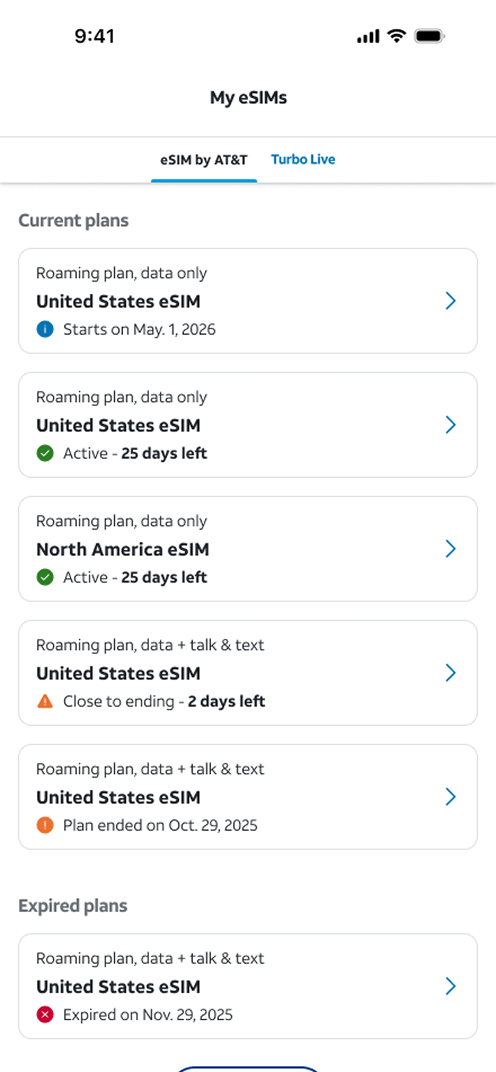
Task: Open the North America eSIM plan title
Action: pyautogui.click(x=122, y=549)
